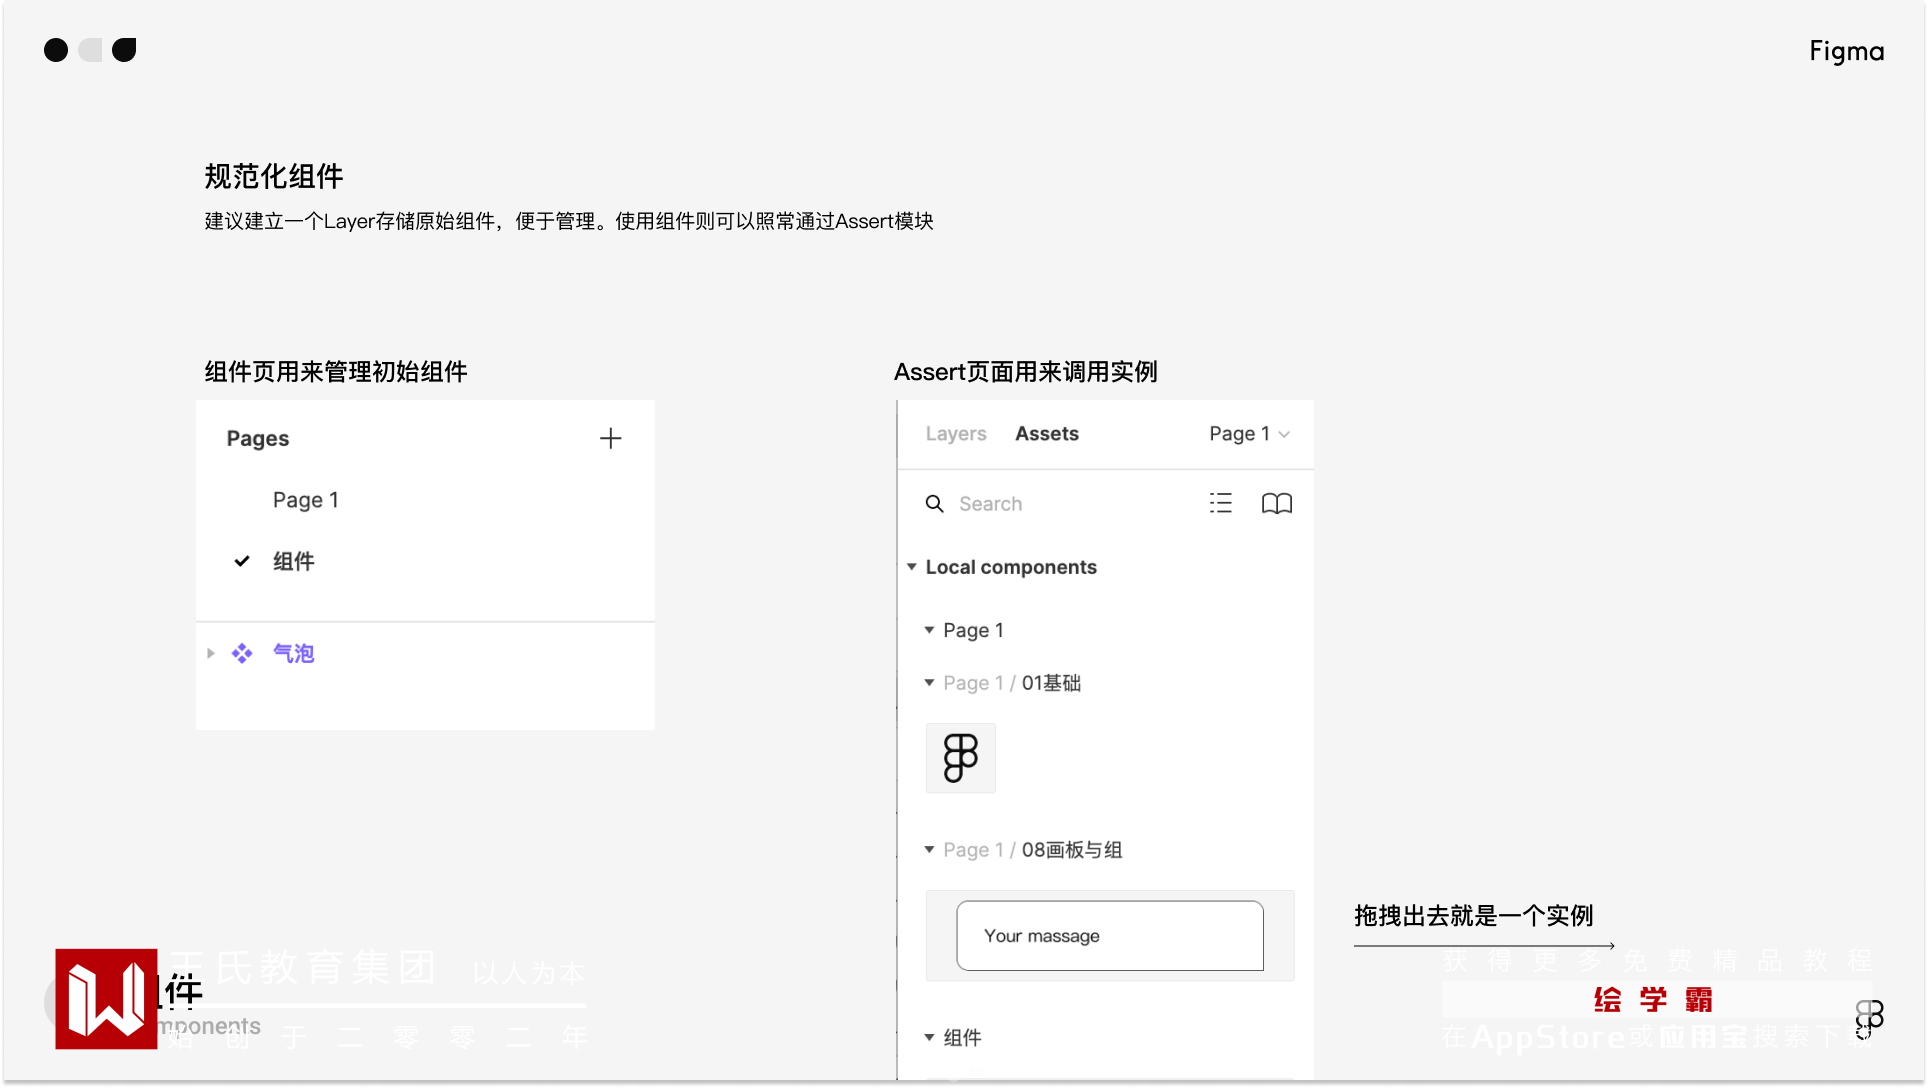Click small Figma logo at bottom right

(x=1869, y=1018)
